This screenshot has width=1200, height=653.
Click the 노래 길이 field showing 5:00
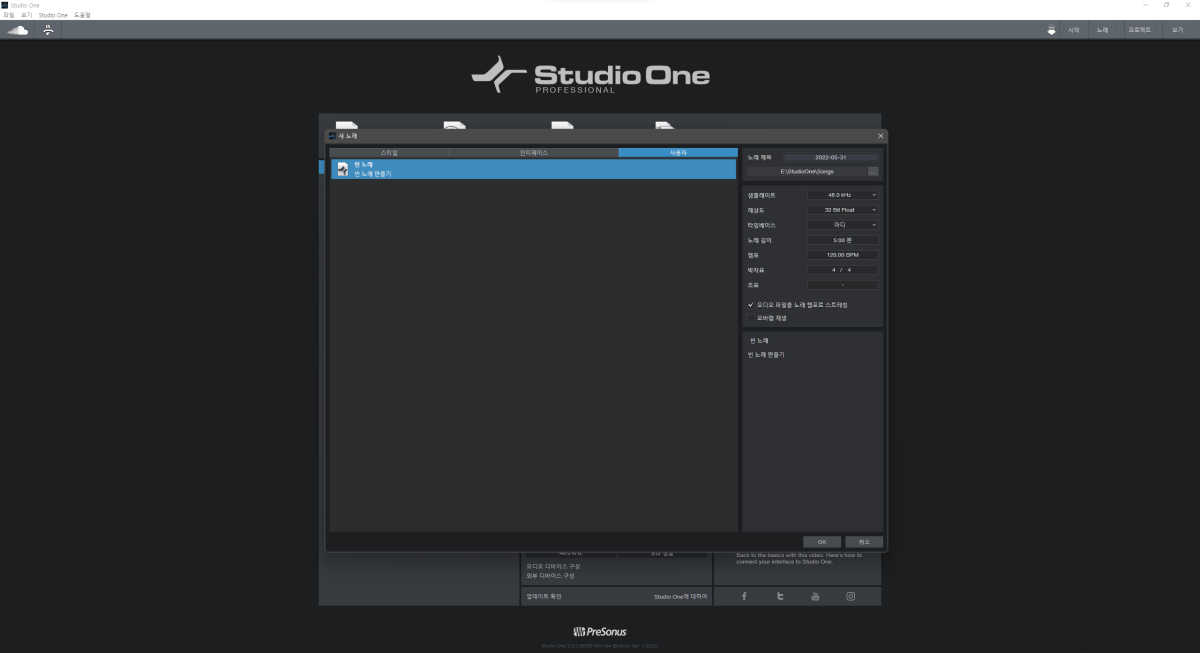click(x=842, y=240)
